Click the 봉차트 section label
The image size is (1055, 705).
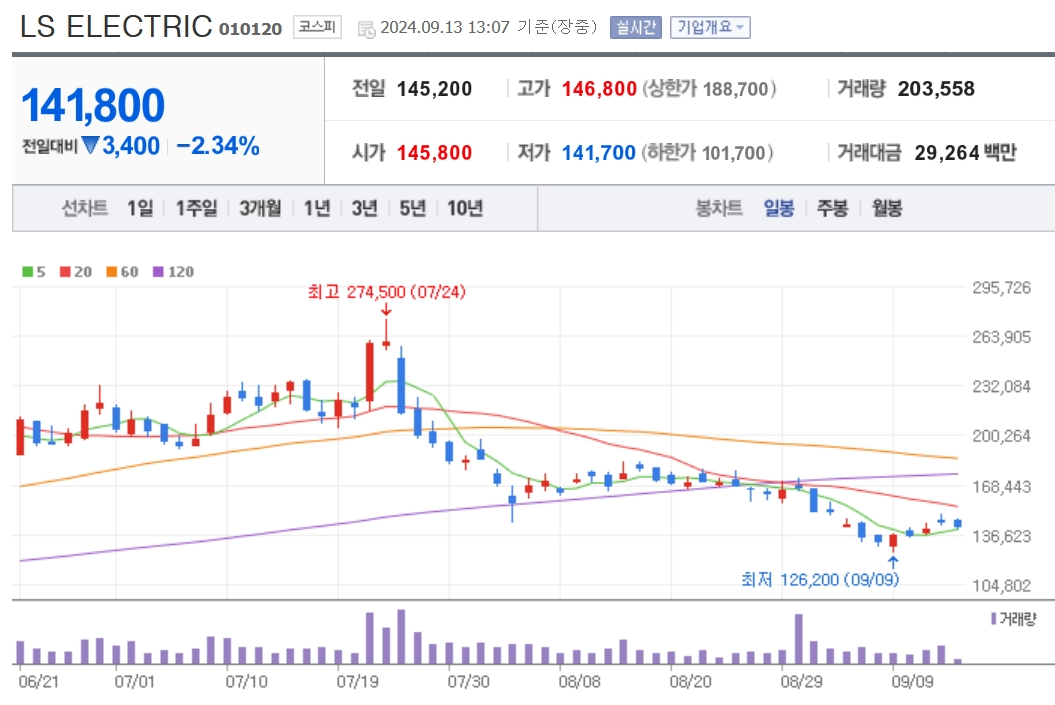719,209
